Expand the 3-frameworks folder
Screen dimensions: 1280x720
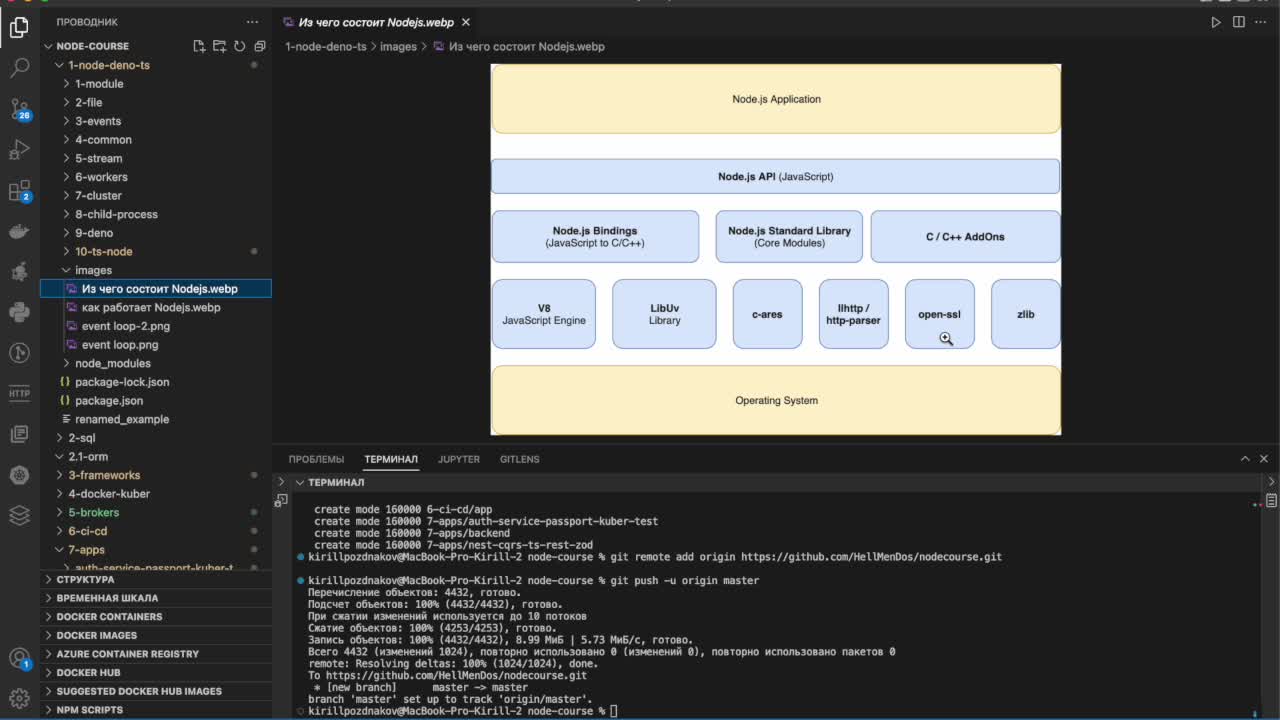pyautogui.click(x=156, y=475)
